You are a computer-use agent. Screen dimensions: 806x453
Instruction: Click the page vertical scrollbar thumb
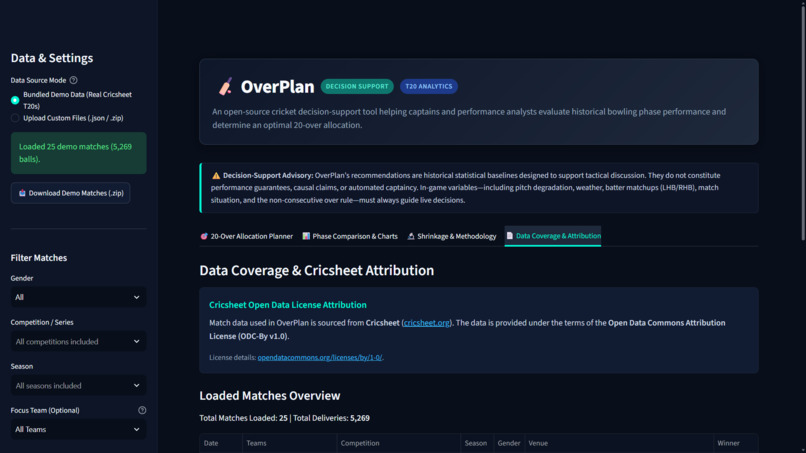pyautogui.click(x=803, y=121)
